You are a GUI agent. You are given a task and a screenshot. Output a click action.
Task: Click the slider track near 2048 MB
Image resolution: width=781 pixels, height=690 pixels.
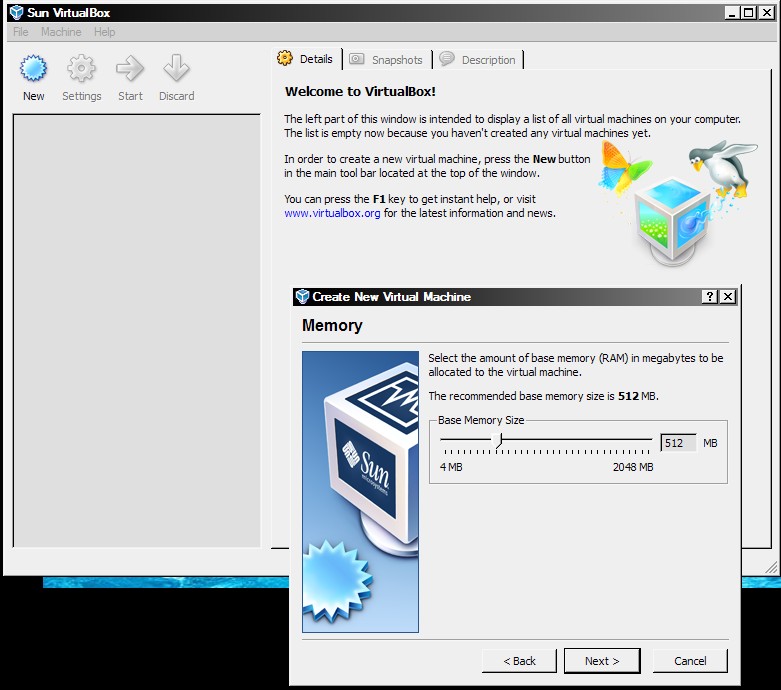click(647, 439)
